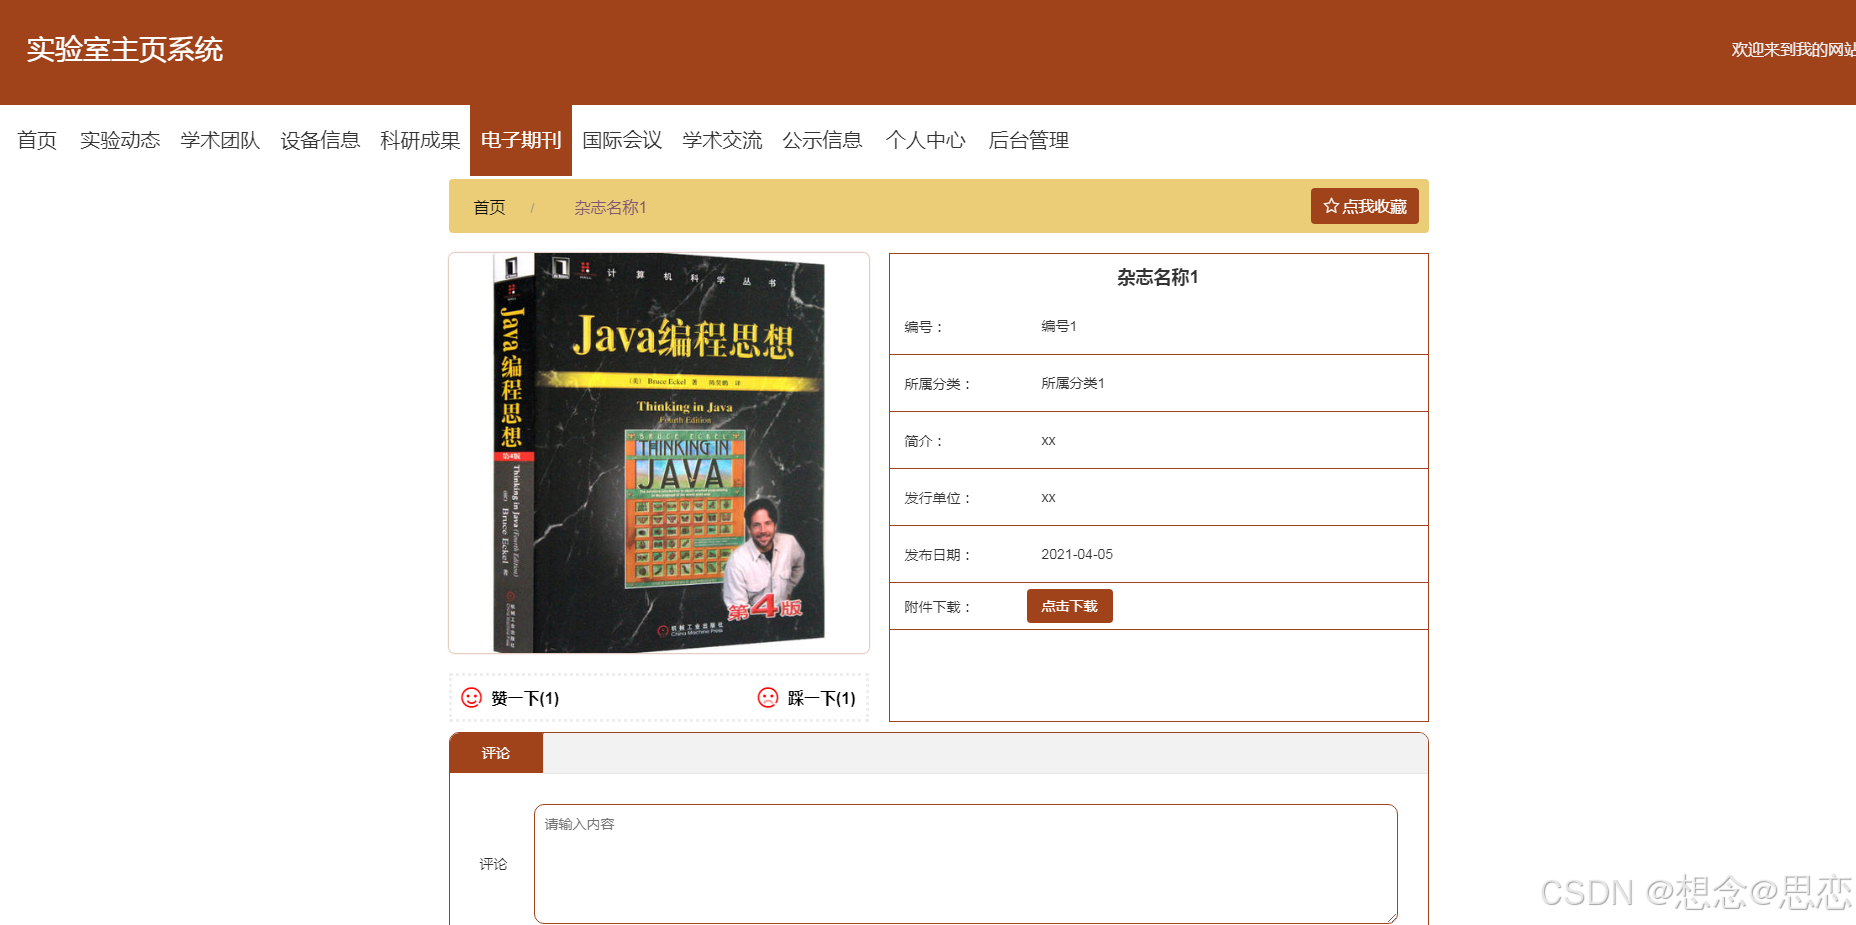Click 赞一下(1) to like the journal

[x=525, y=698]
